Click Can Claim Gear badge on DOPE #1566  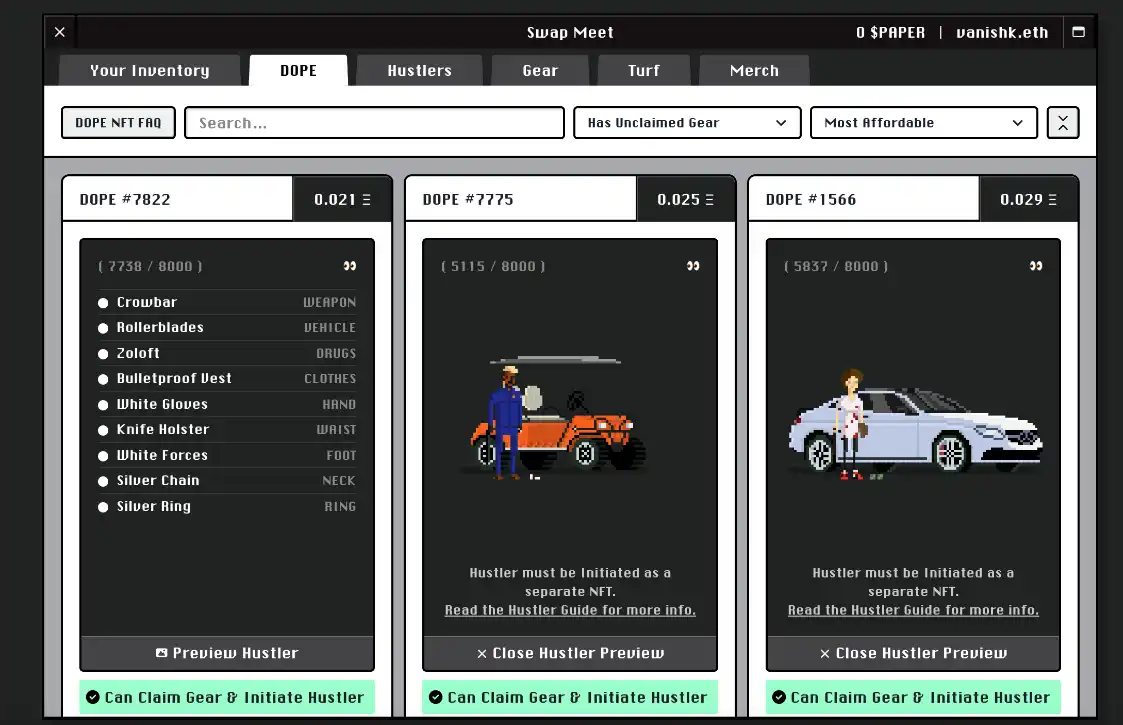[913, 697]
